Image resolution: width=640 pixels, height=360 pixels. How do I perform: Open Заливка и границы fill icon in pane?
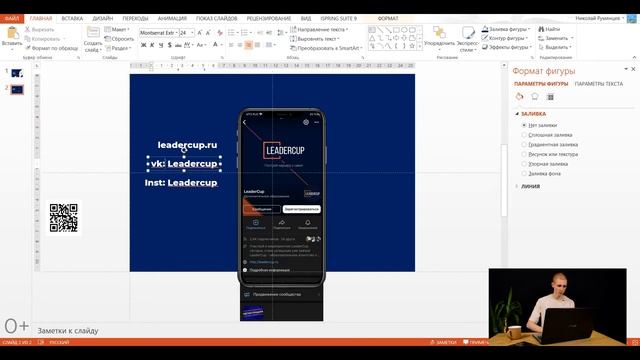click(x=519, y=97)
